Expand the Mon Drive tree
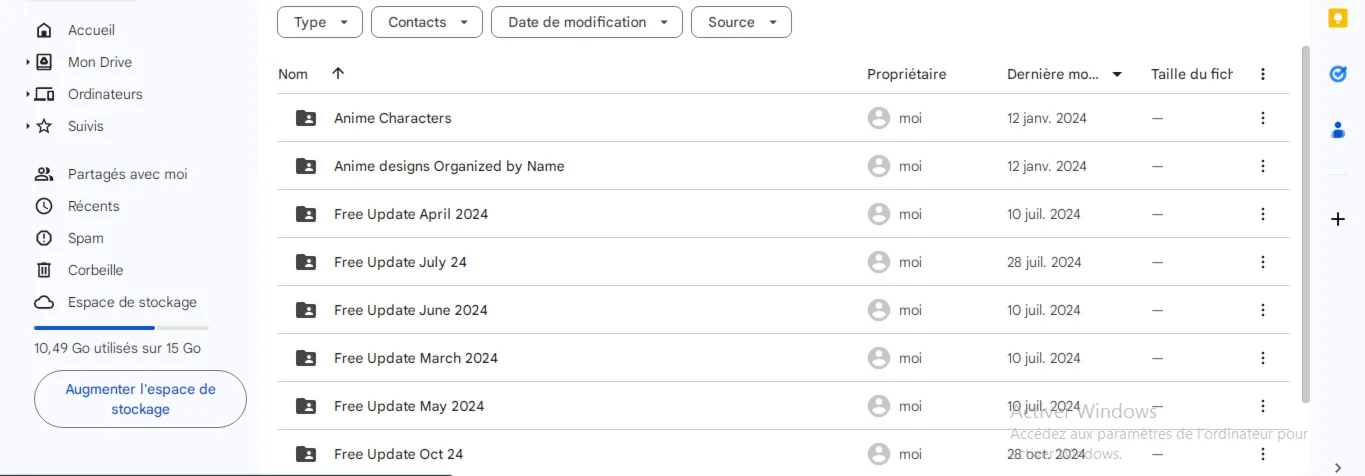Image resolution: width=1365 pixels, height=476 pixels. coord(28,62)
